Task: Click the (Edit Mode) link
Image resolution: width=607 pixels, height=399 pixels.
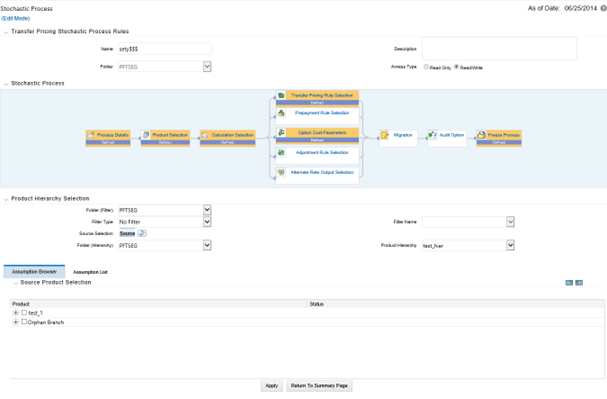Action: pyautogui.click(x=15, y=18)
